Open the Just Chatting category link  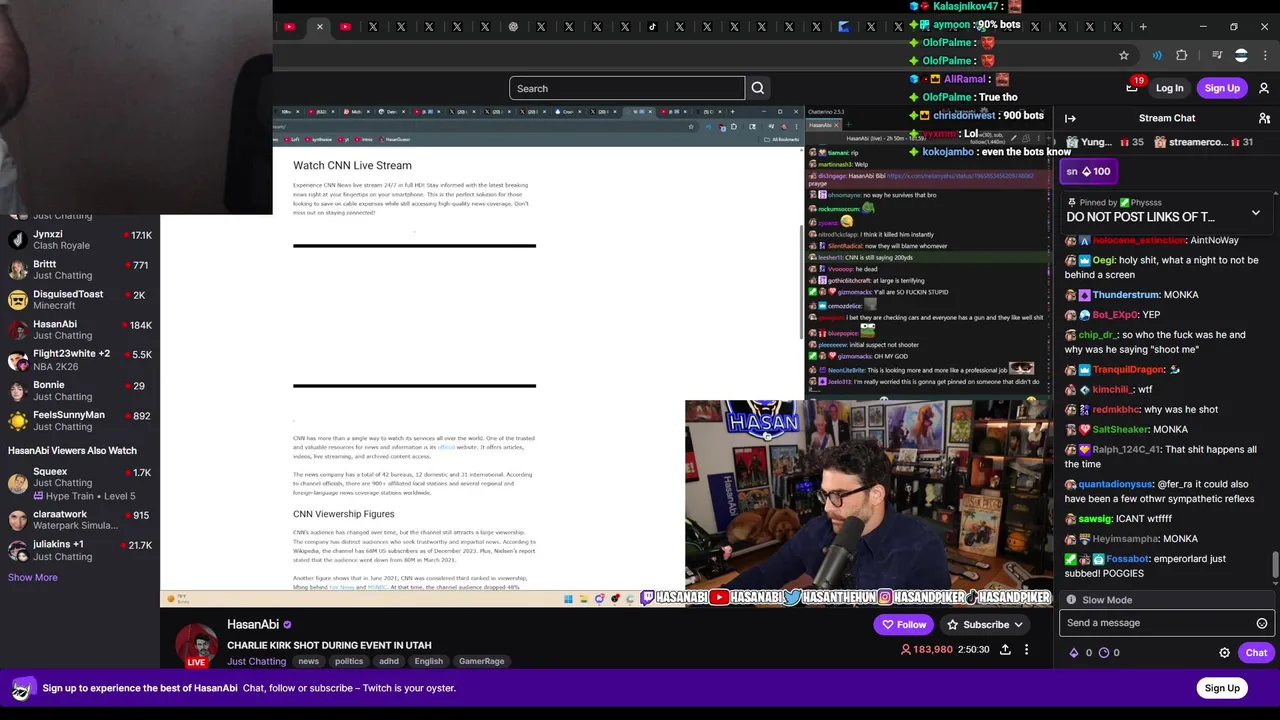pyautogui.click(x=256, y=661)
